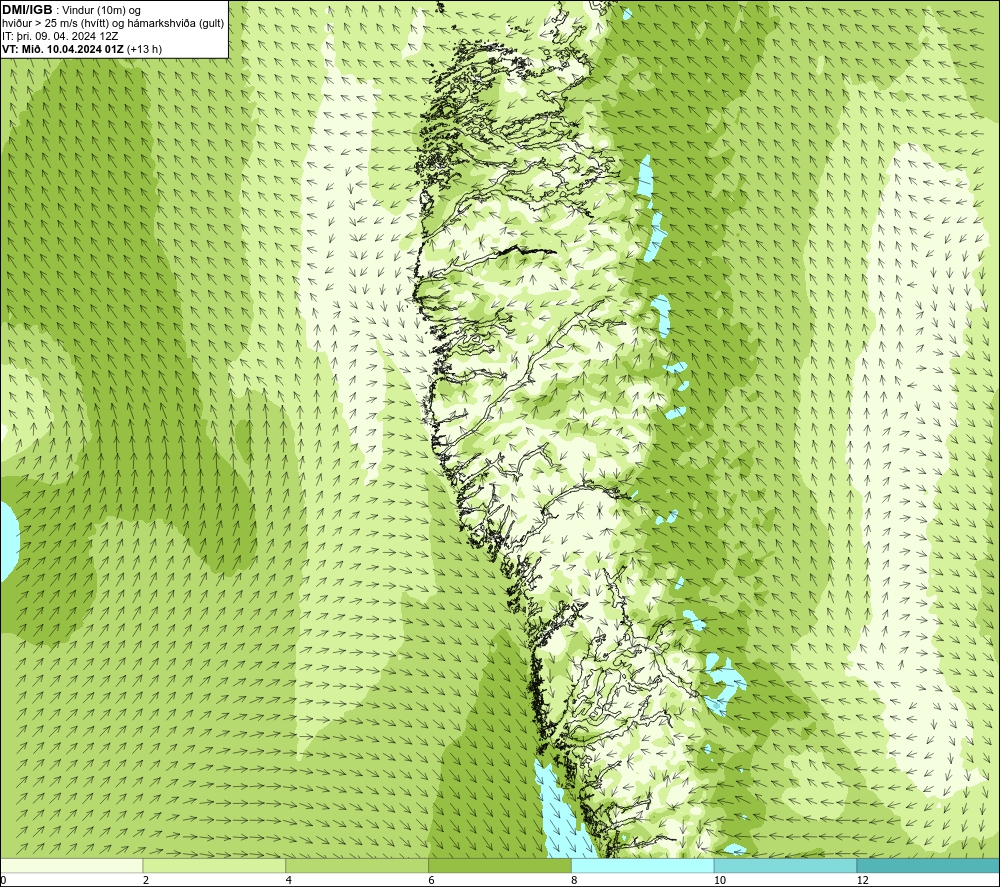
Task: Click the 0-2 m/s pale legend swatch
Action: (71, 865)
